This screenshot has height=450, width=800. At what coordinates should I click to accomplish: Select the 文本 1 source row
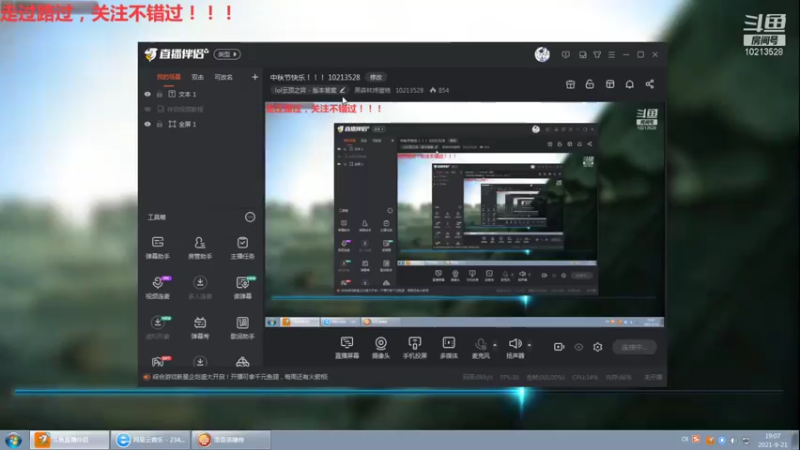201,94
